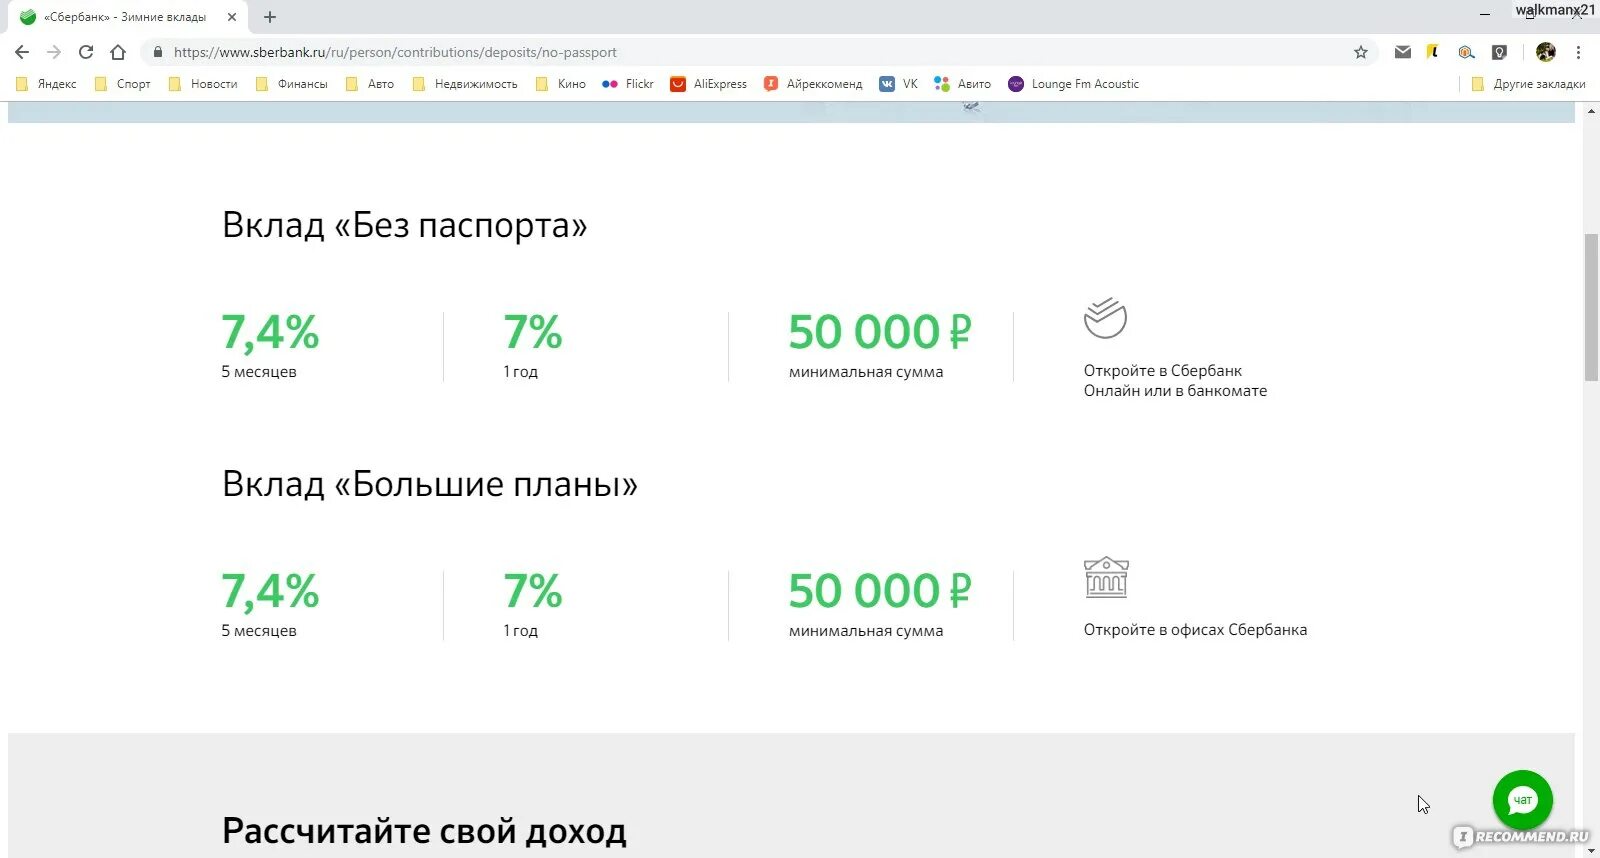Image resolution: width=1600 pixels, height=858 pixels.
Task: Open the VK bookmark
Action: (898, 84)
